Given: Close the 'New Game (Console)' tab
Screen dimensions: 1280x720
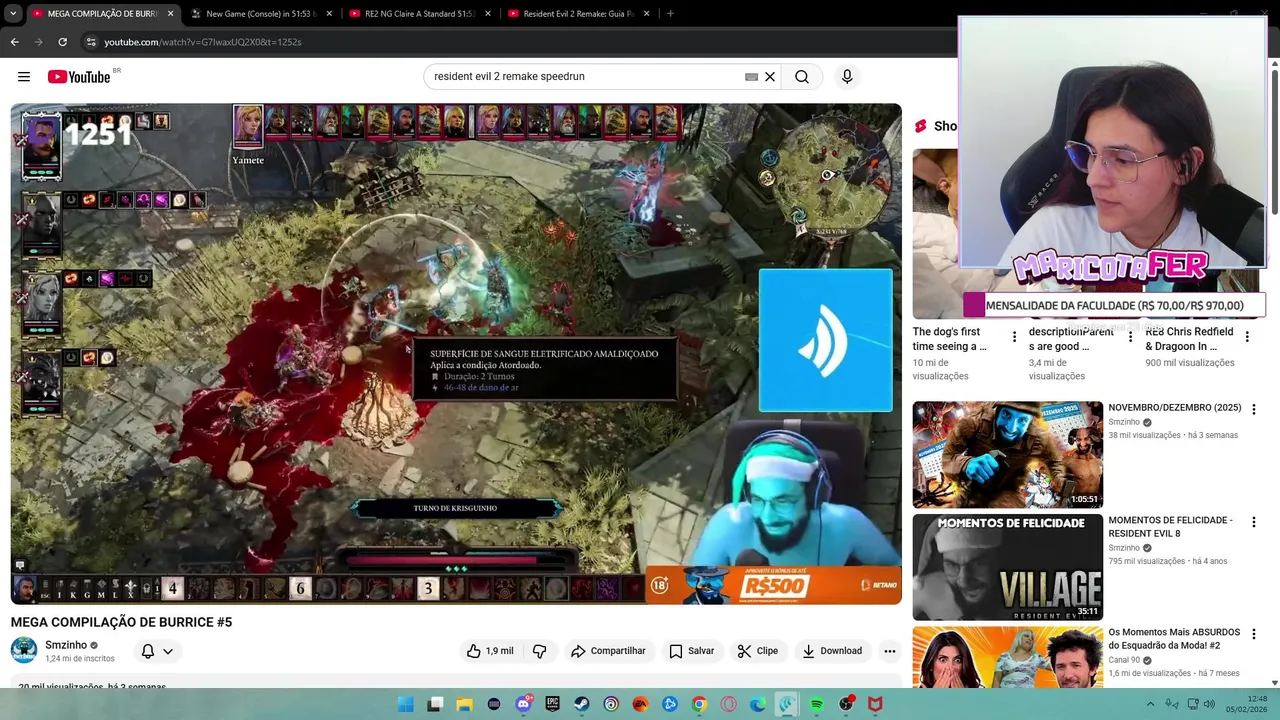Looking at the screenshot, I should 329,14.
